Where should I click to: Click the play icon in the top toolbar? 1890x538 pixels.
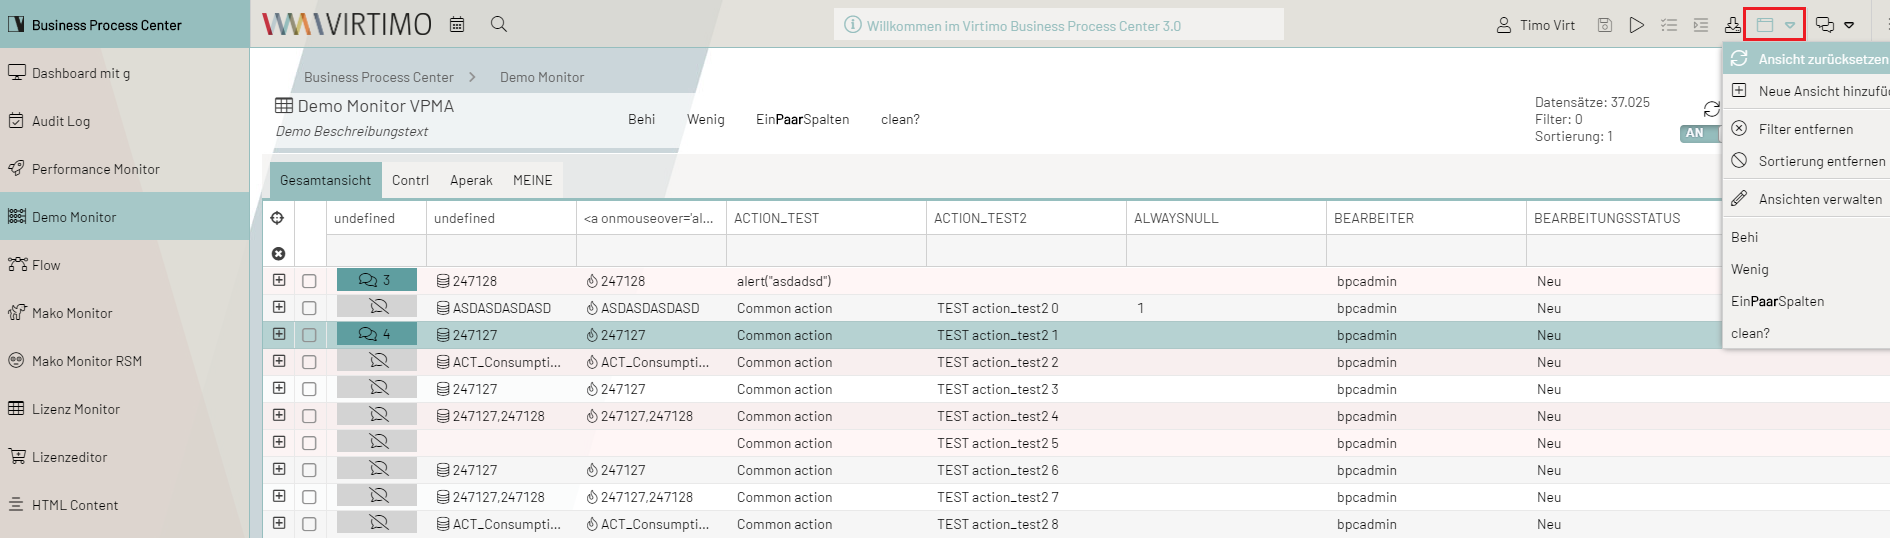[x=1636, y=25]
